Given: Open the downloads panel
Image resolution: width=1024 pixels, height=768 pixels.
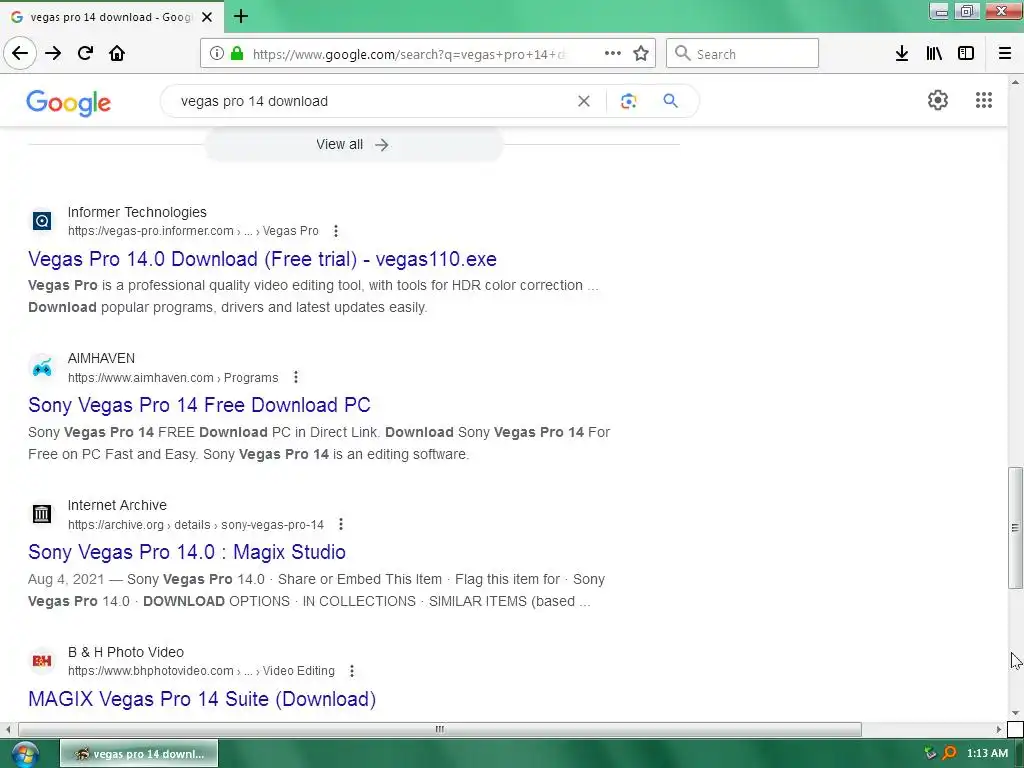Looking at the screenshot, I should (x=902, y=54).
